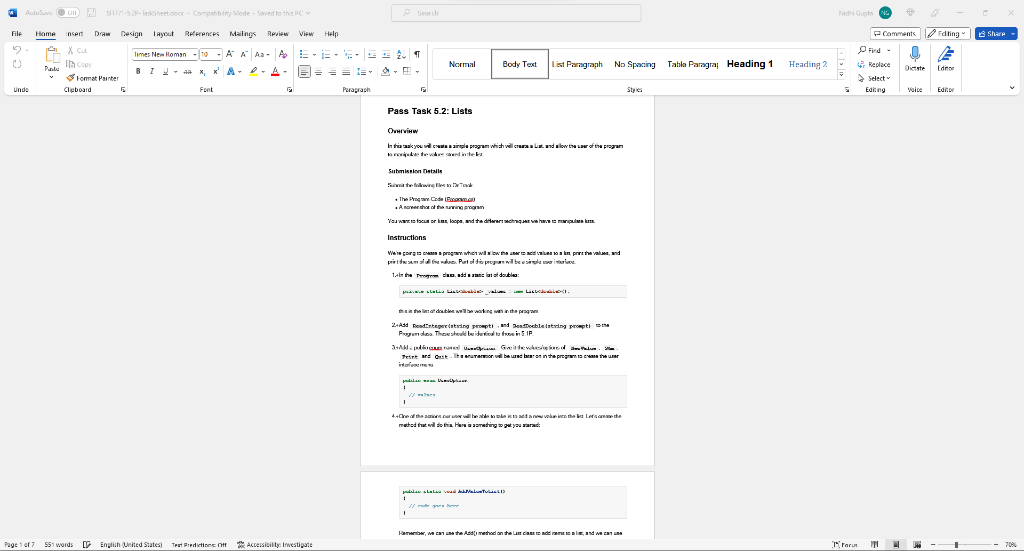Viewport: 1024px width, 551px height.
Task: Click the Focus mode button
Action: (845, 544)
